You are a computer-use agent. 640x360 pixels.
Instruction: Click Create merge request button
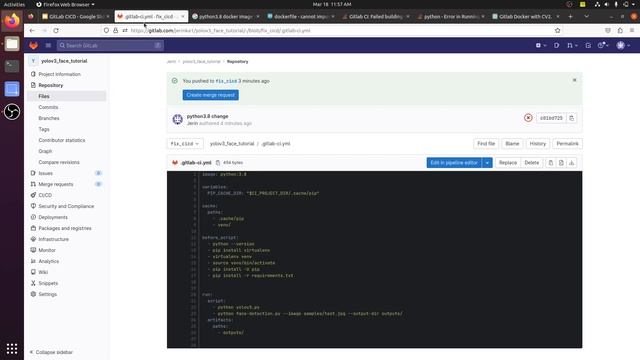211,95
